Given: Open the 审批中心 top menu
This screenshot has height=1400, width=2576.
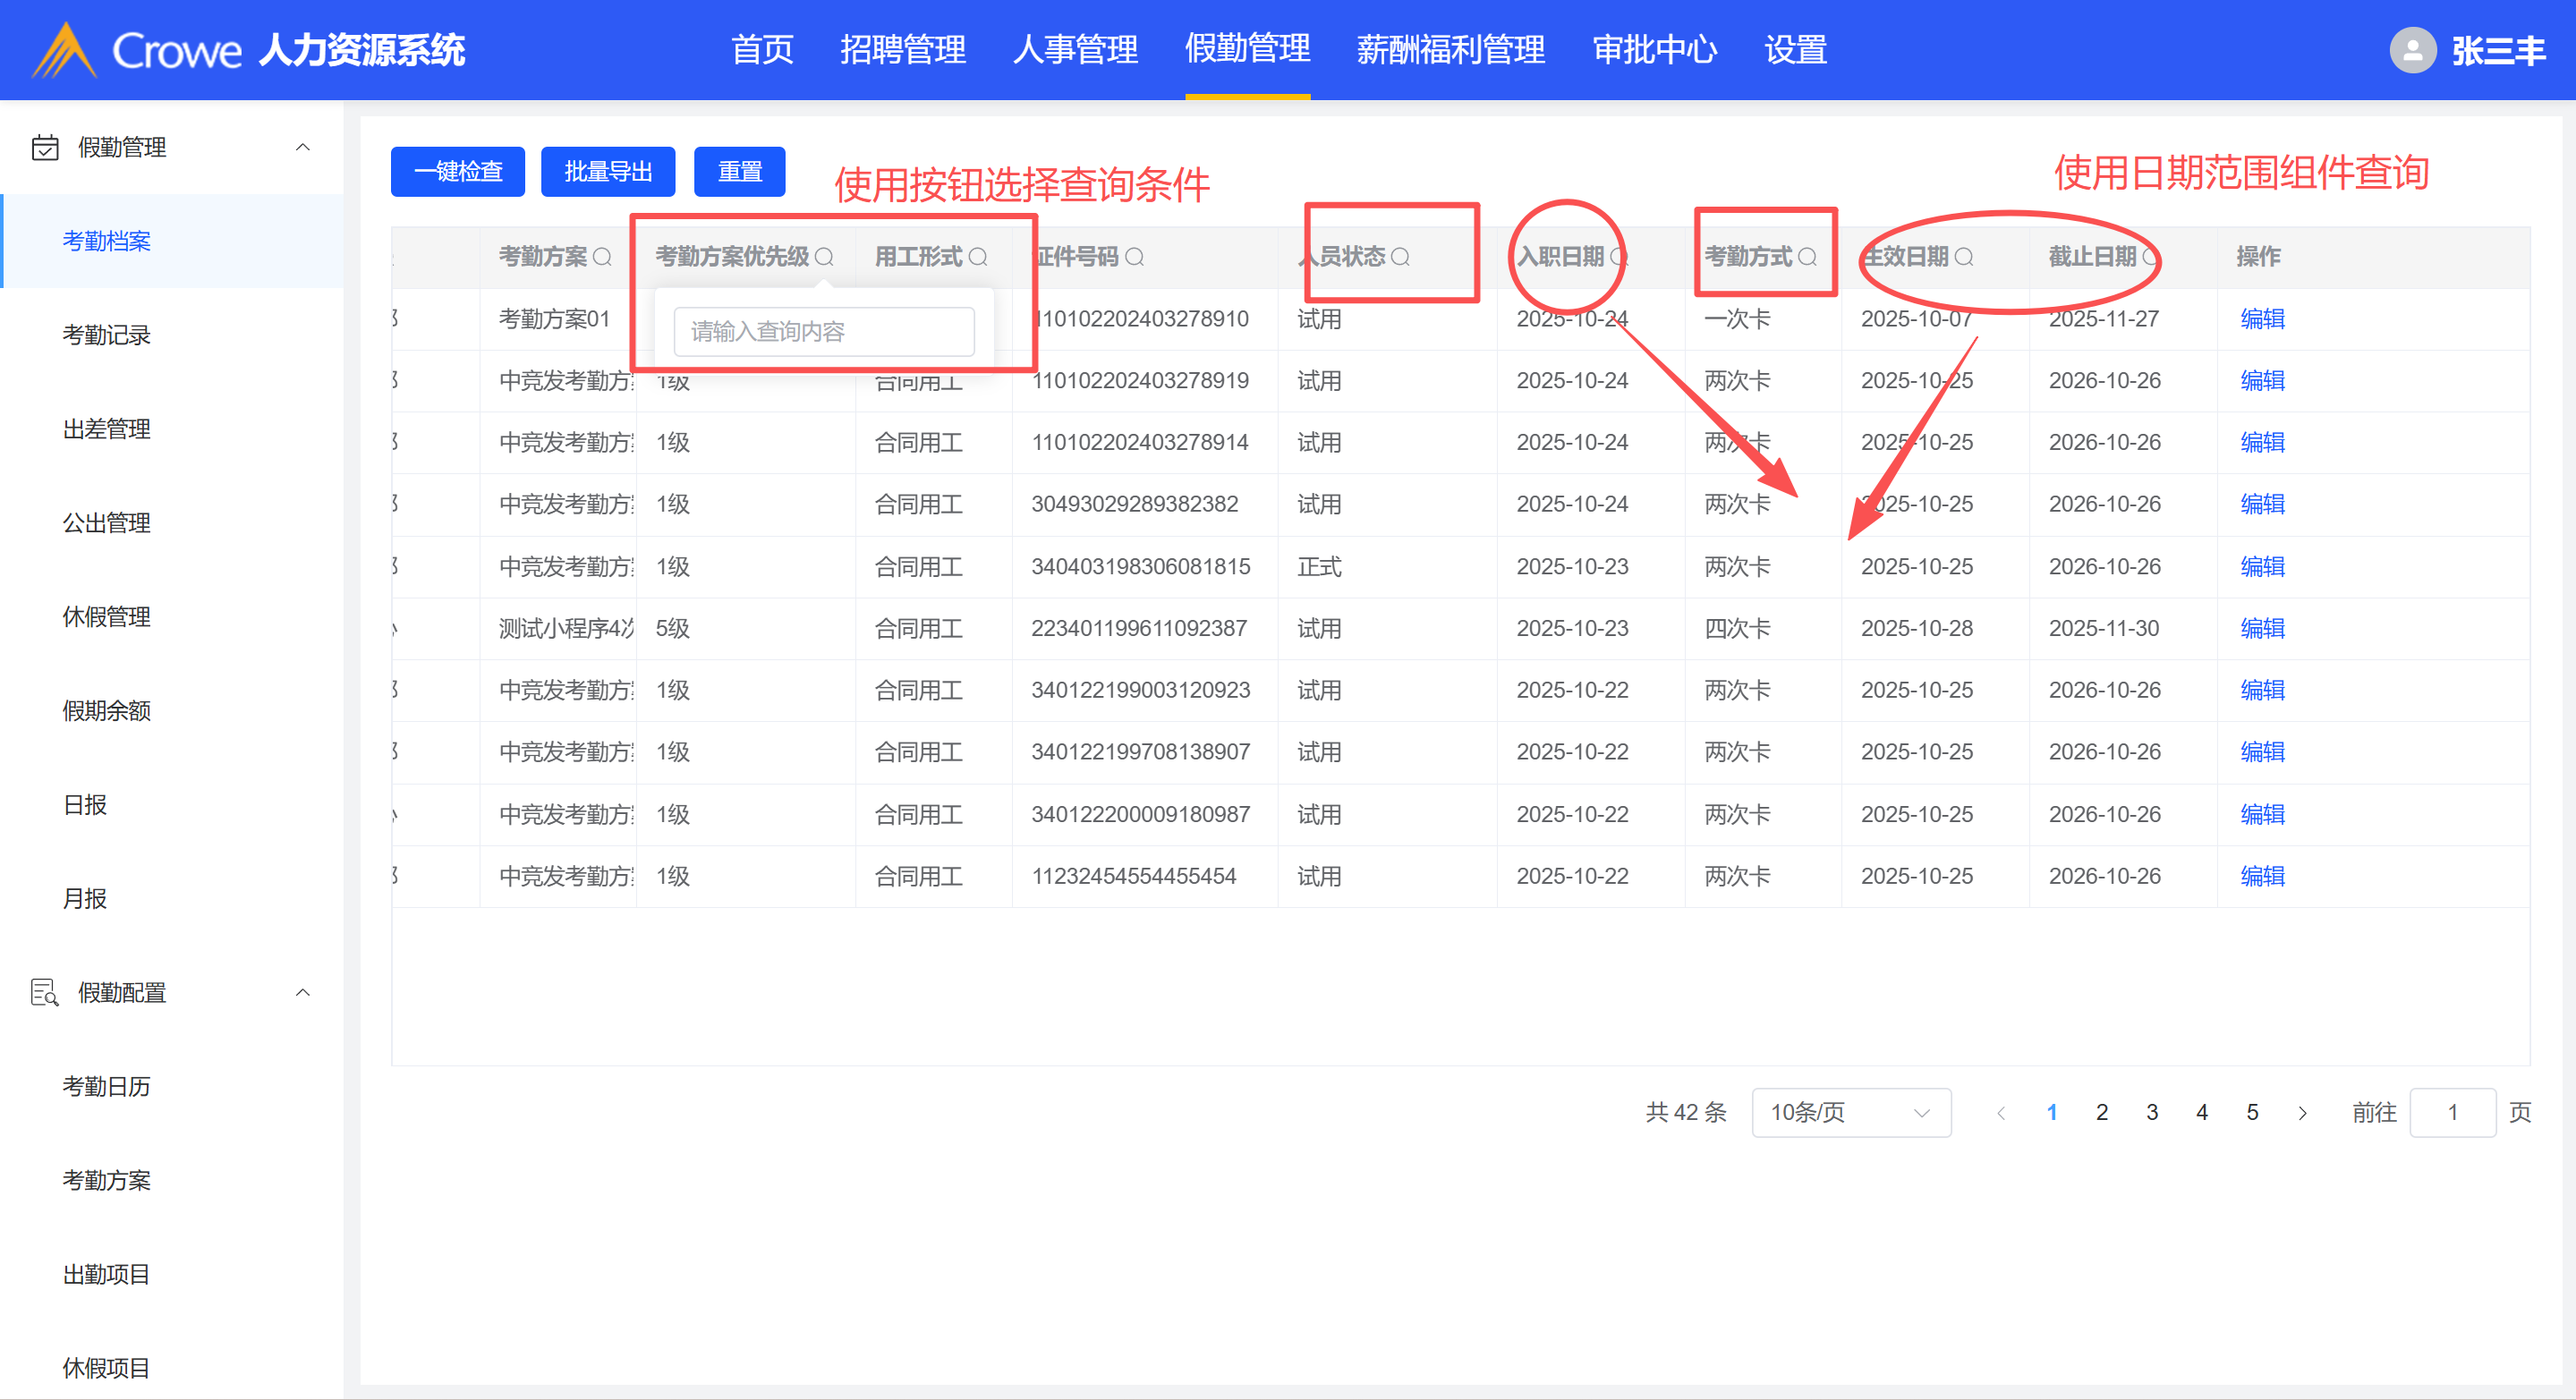Looking at the screenshot, I should point(1654,50).
